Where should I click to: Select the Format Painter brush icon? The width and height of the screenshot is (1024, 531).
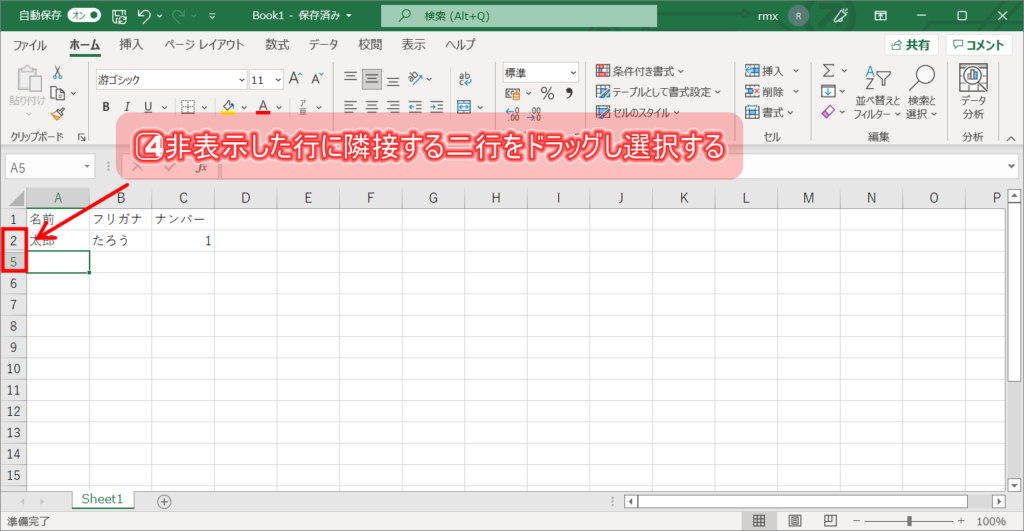58,113
